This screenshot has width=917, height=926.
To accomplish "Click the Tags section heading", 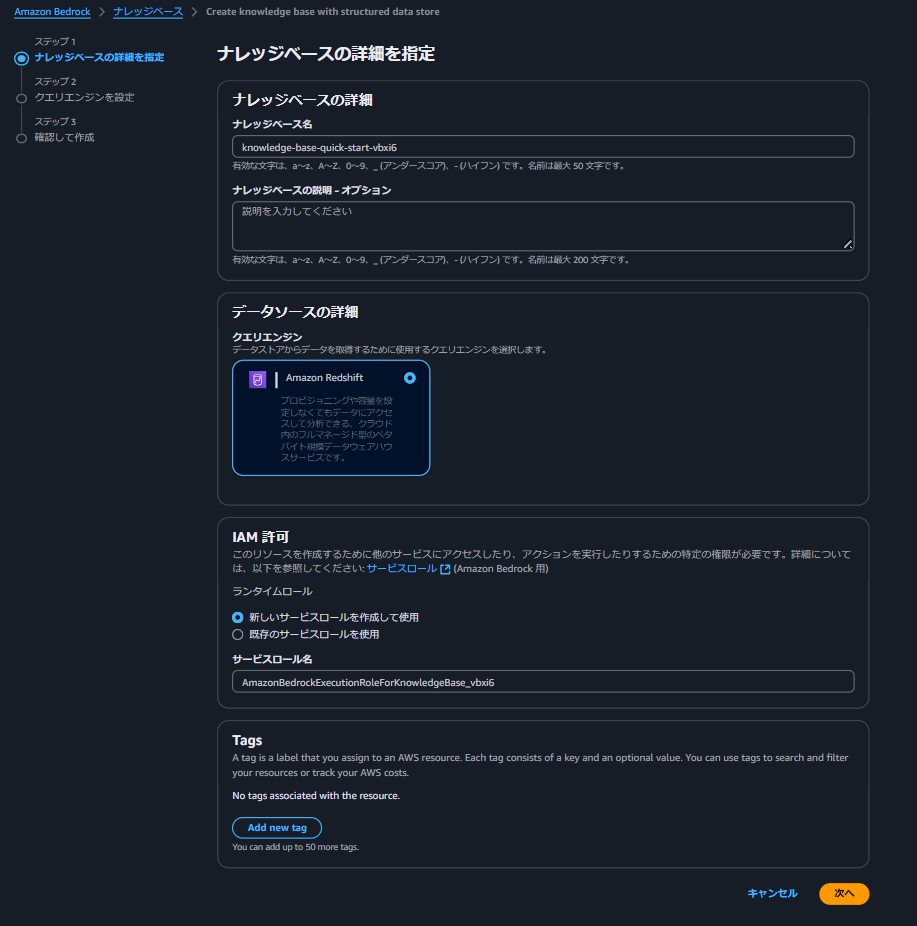I will 247,741.
